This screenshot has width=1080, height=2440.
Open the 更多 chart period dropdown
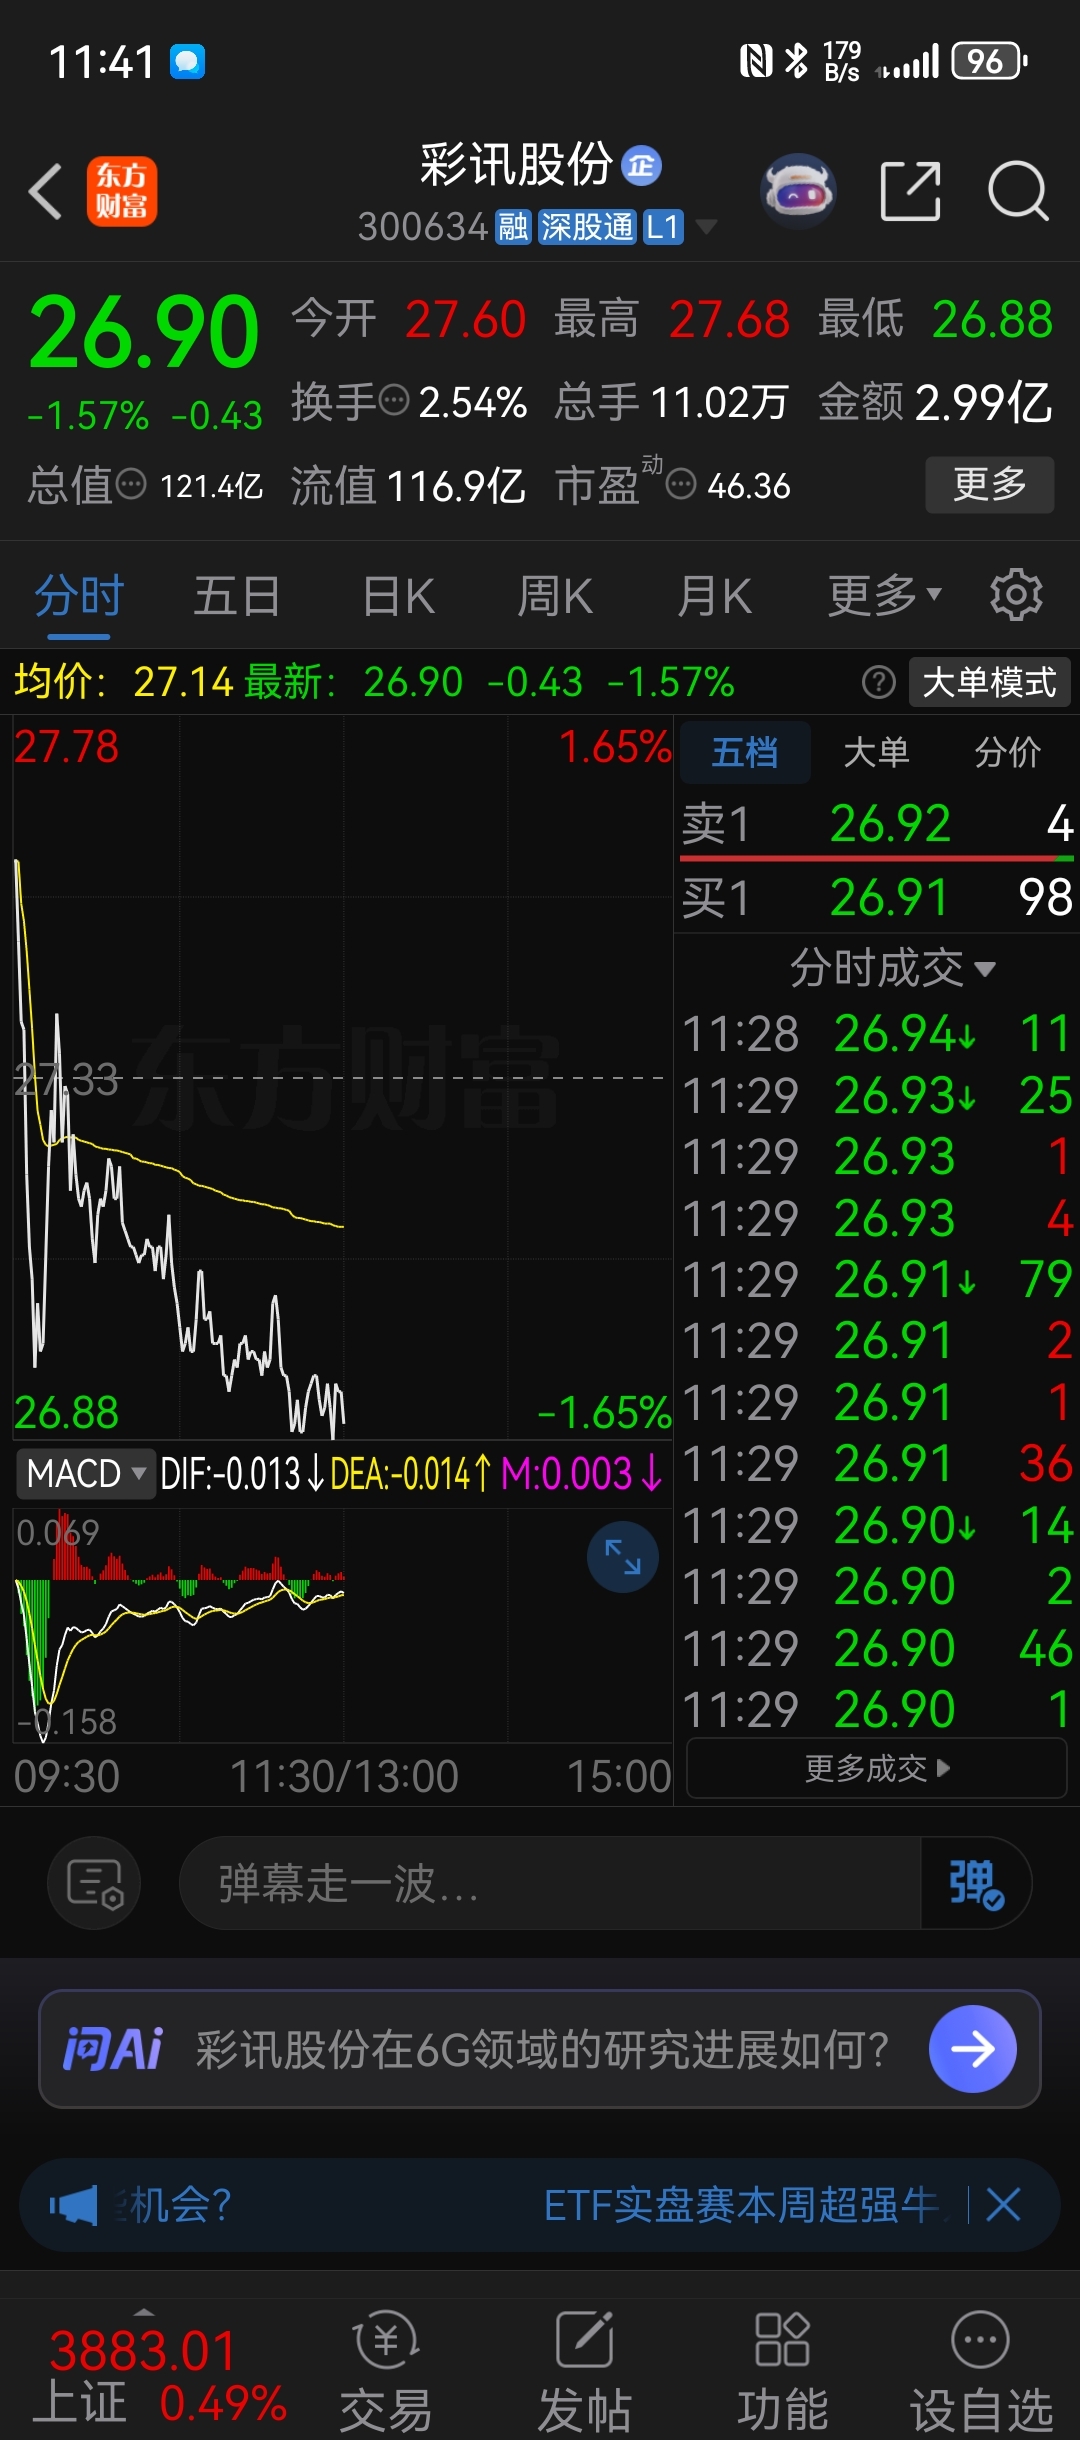coord(884,595)
